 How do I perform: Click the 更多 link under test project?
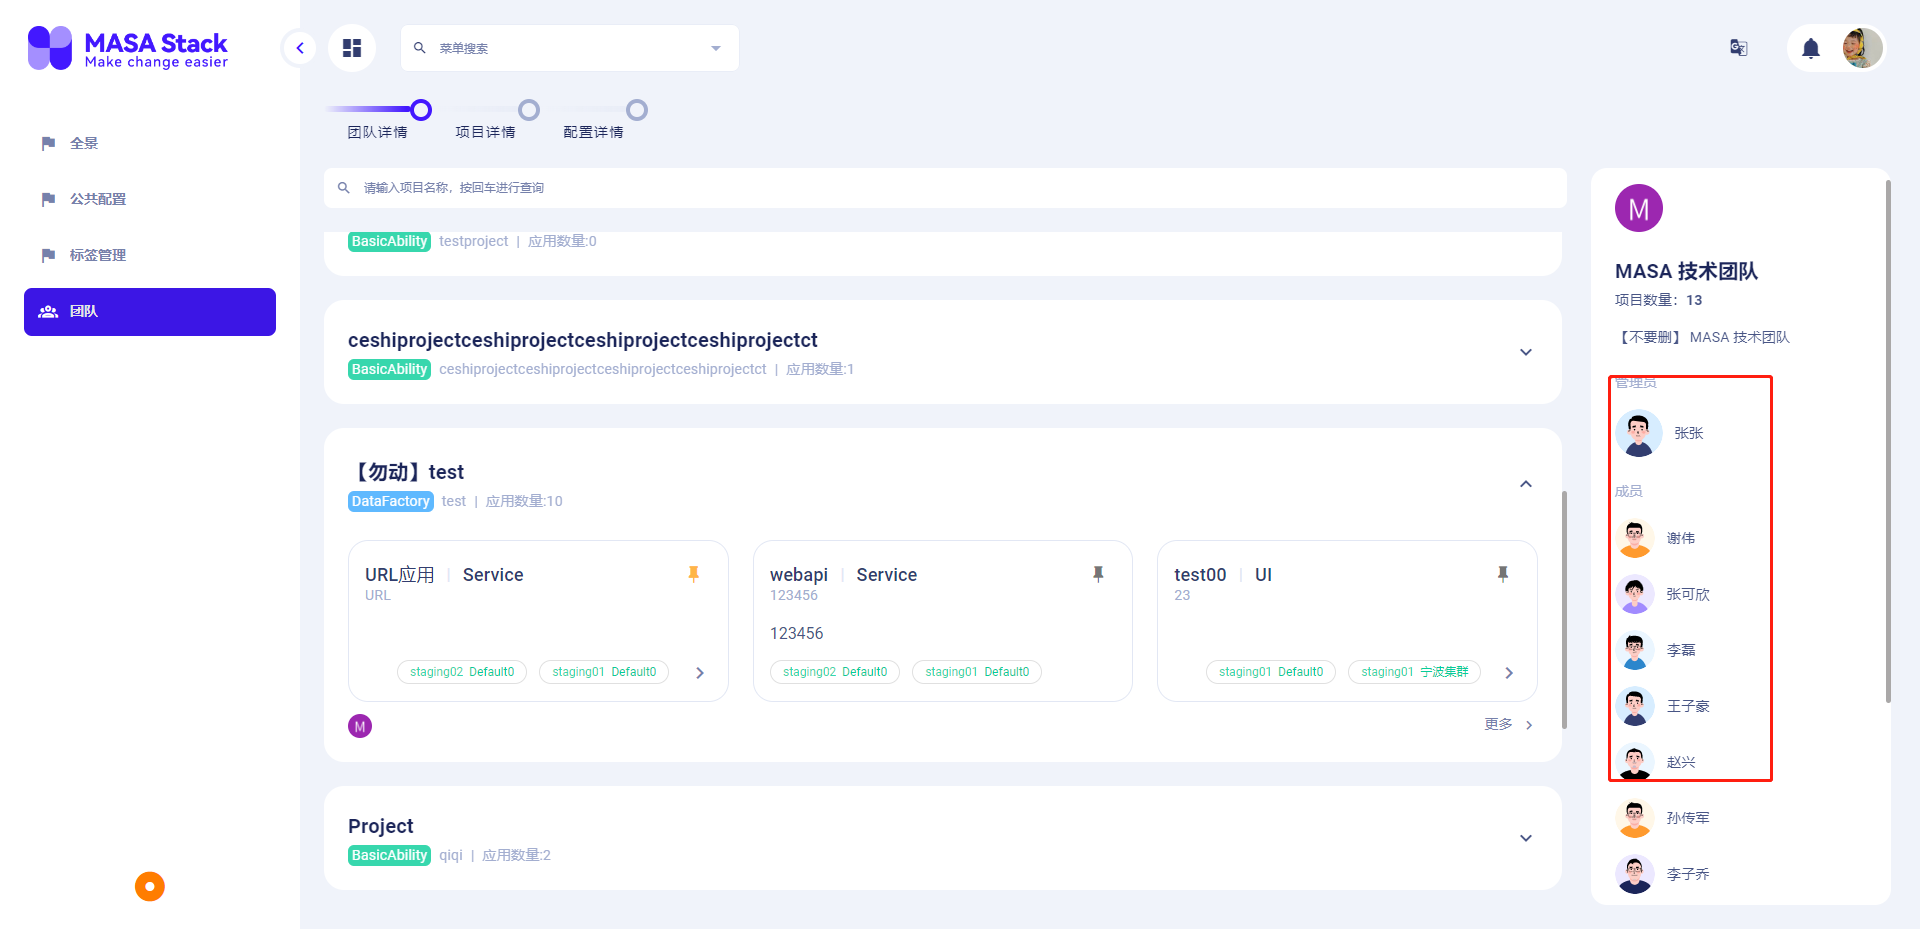(1496, 724)
